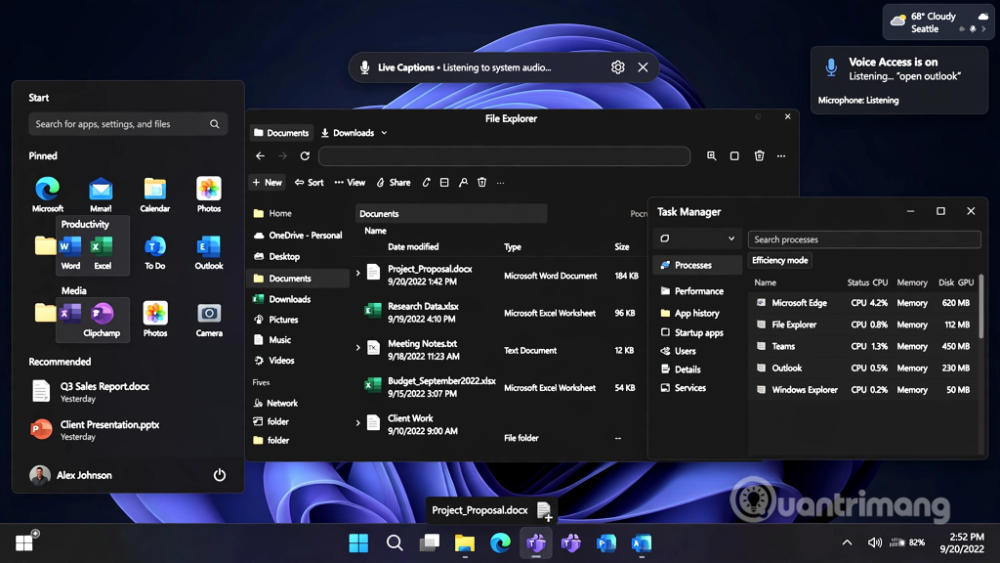
Task: Click the delete icon in command bar
Action: coord(482,182)
